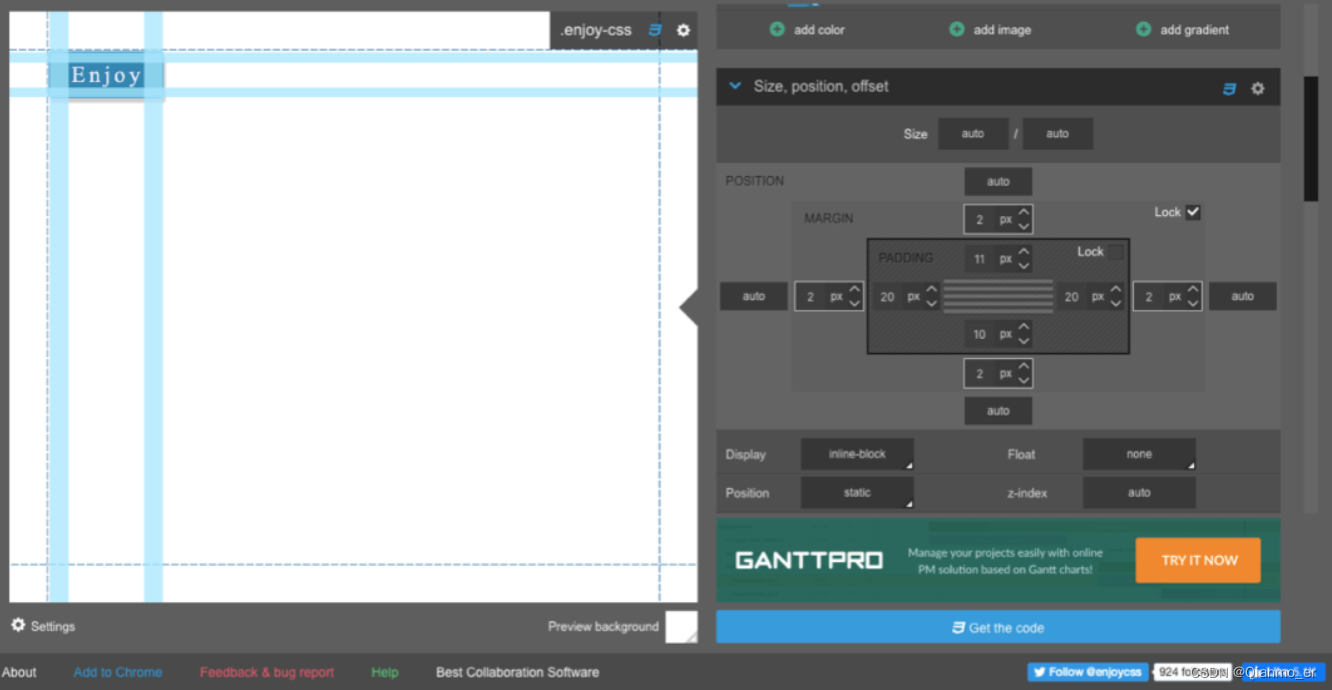Image resolution: width=1332 pixels, height=690 pixels.
Task: Click the green plus icon for add color
Action: [x=777, y=29]
